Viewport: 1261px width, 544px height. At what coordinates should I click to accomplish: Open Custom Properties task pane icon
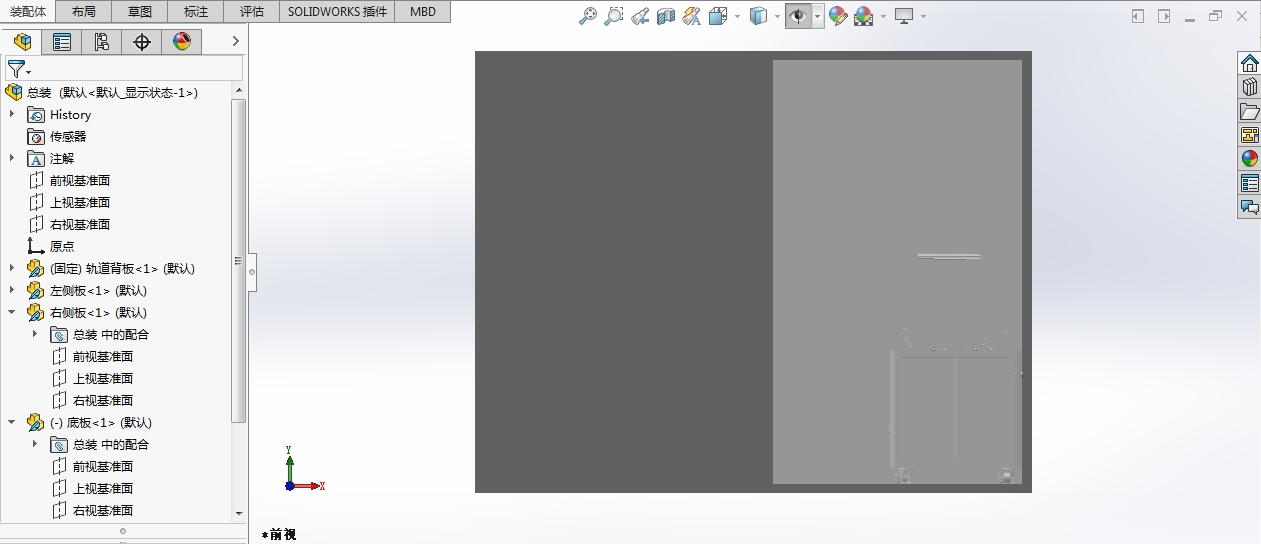point(1249,184)
